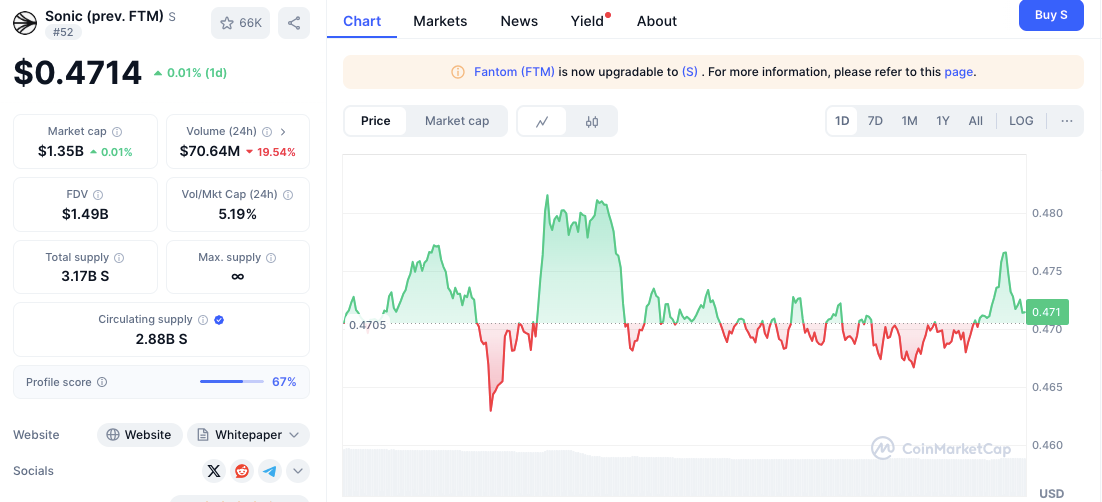Switch to the News tab
Image resolution: width=1102 pixels, height=502 pixels.
tap(519, 21)
